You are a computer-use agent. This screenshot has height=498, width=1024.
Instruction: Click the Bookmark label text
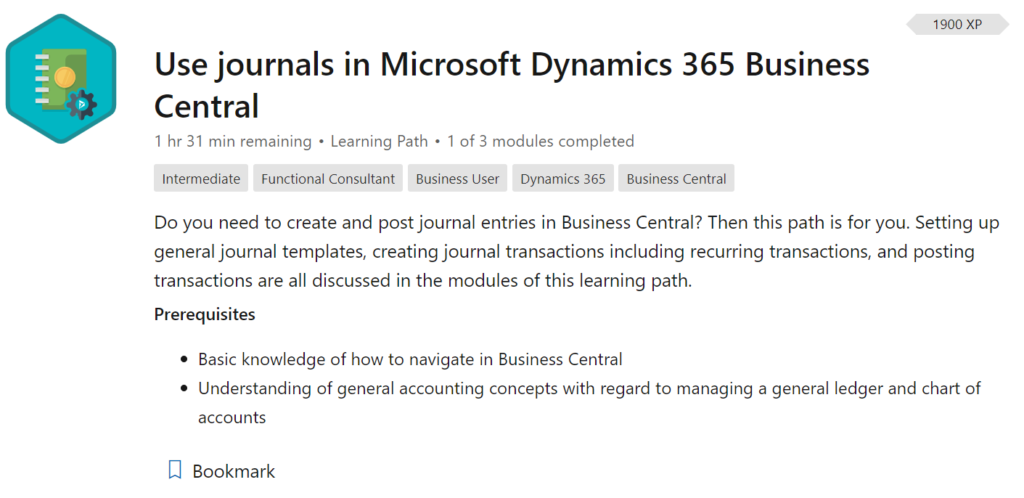pyautogui.click(x=234, y=471)
